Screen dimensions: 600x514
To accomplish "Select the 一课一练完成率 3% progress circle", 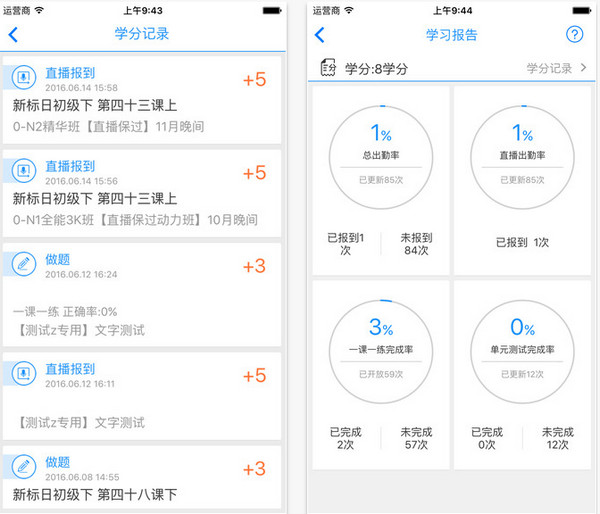I will pyautogui.click(x=381, y=351).
